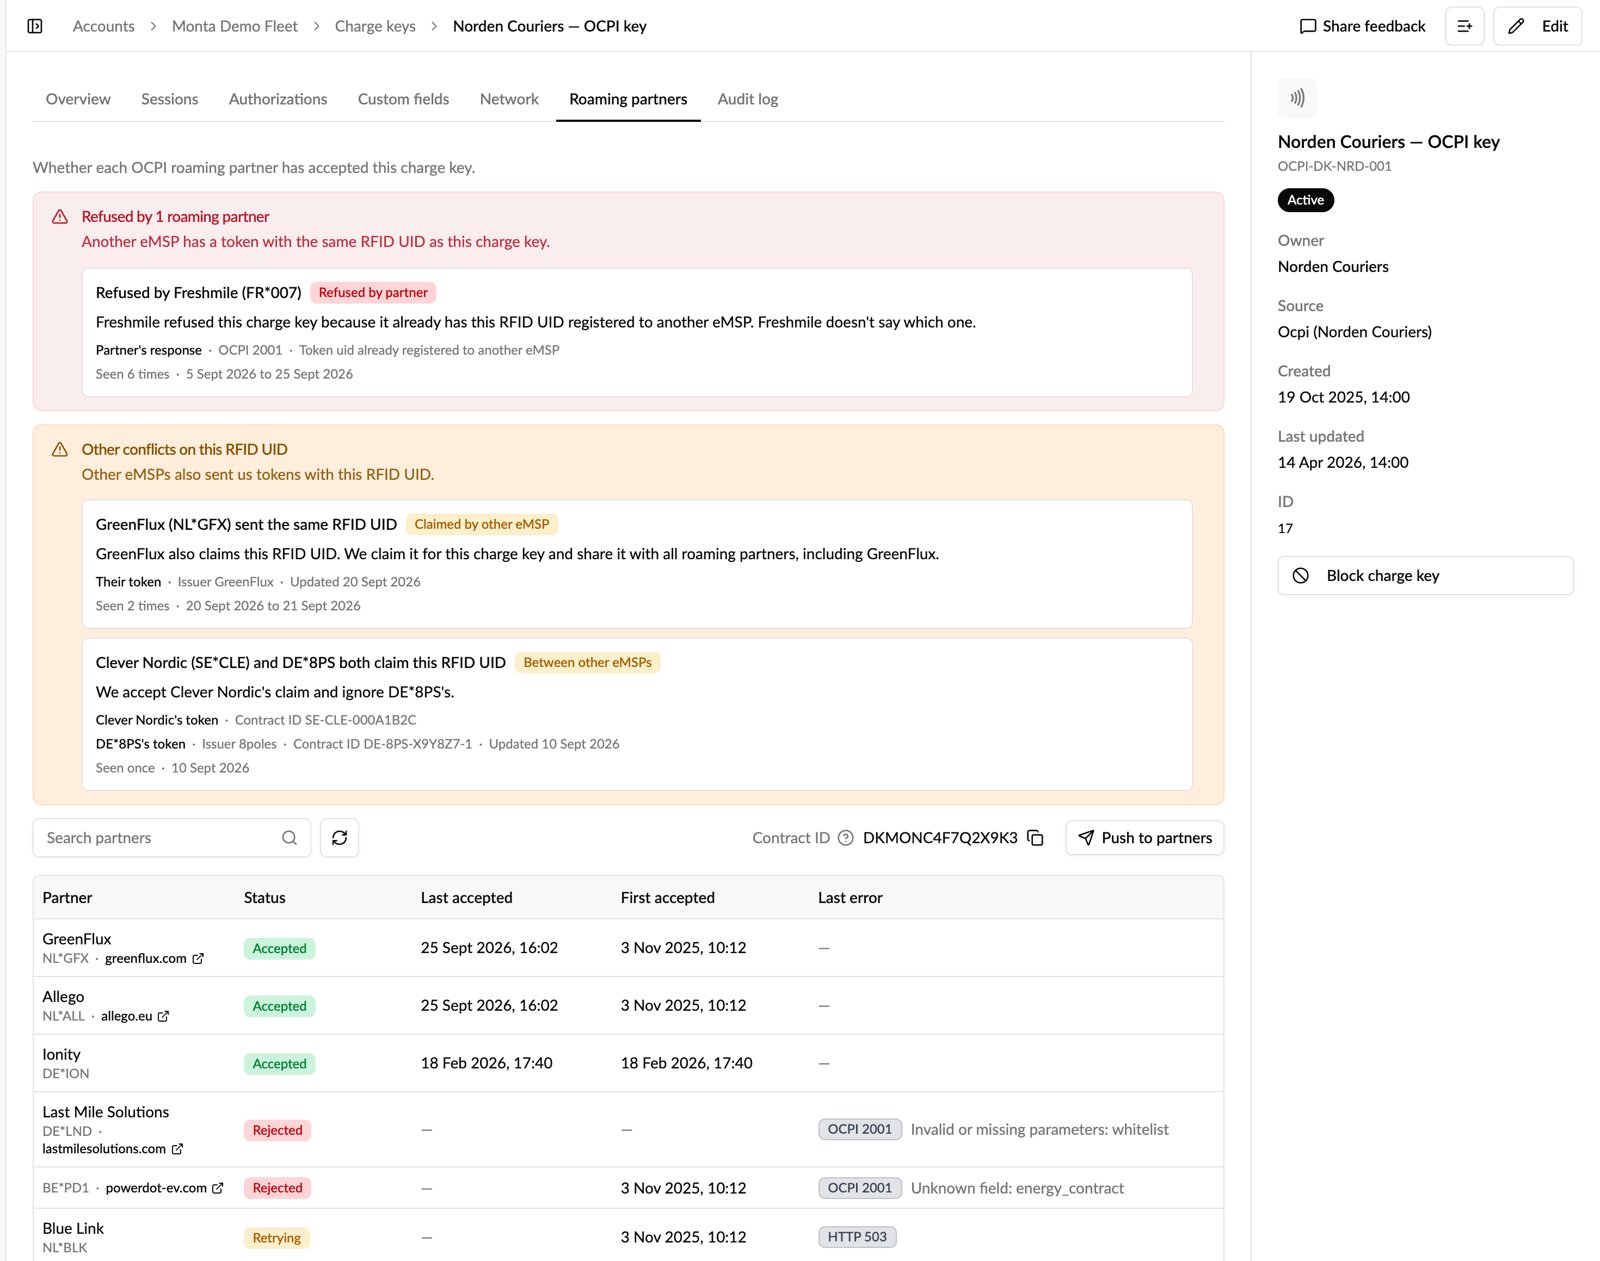Click the red warning icon for refused alert
1600x1261 pixels.
(x=60, y=217)
